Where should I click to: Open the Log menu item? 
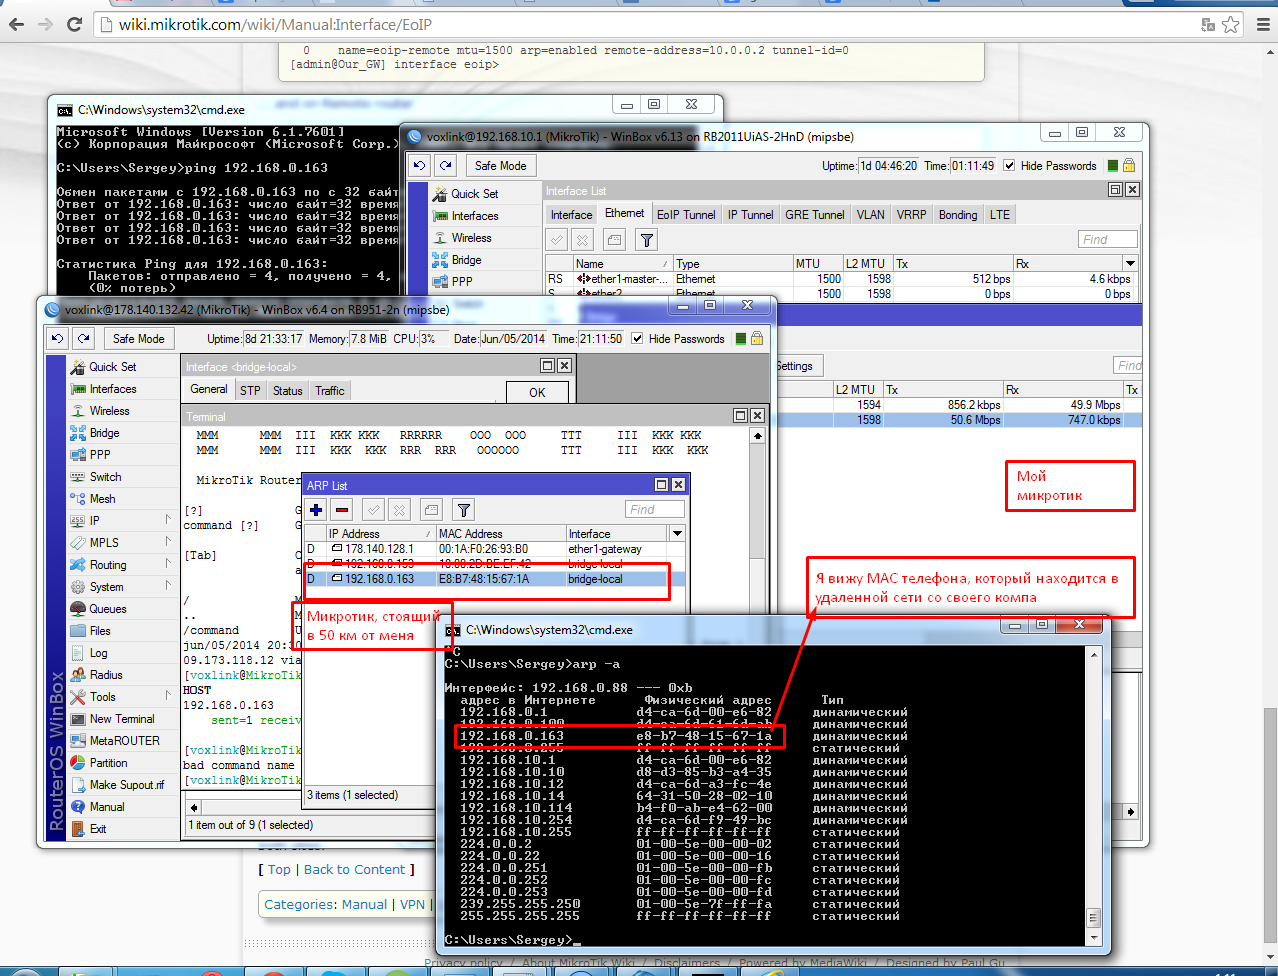(98, 653)
